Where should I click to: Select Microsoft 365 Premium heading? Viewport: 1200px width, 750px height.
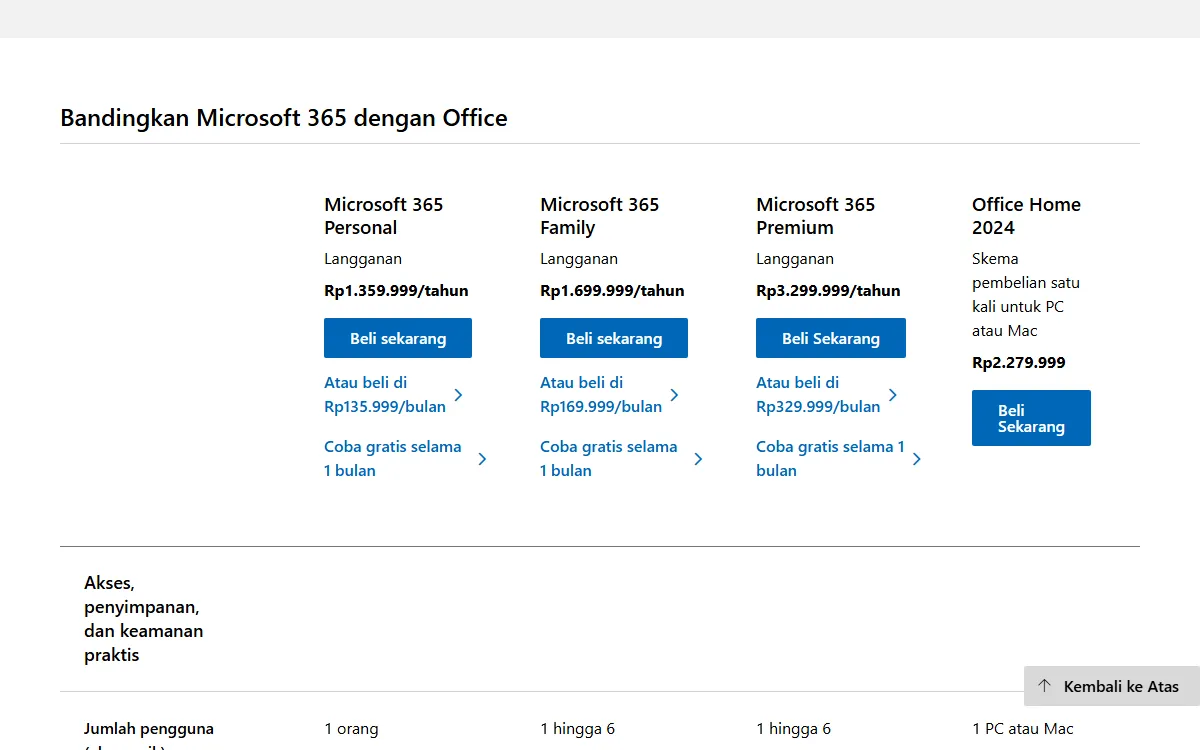click(x=816, y=216)
